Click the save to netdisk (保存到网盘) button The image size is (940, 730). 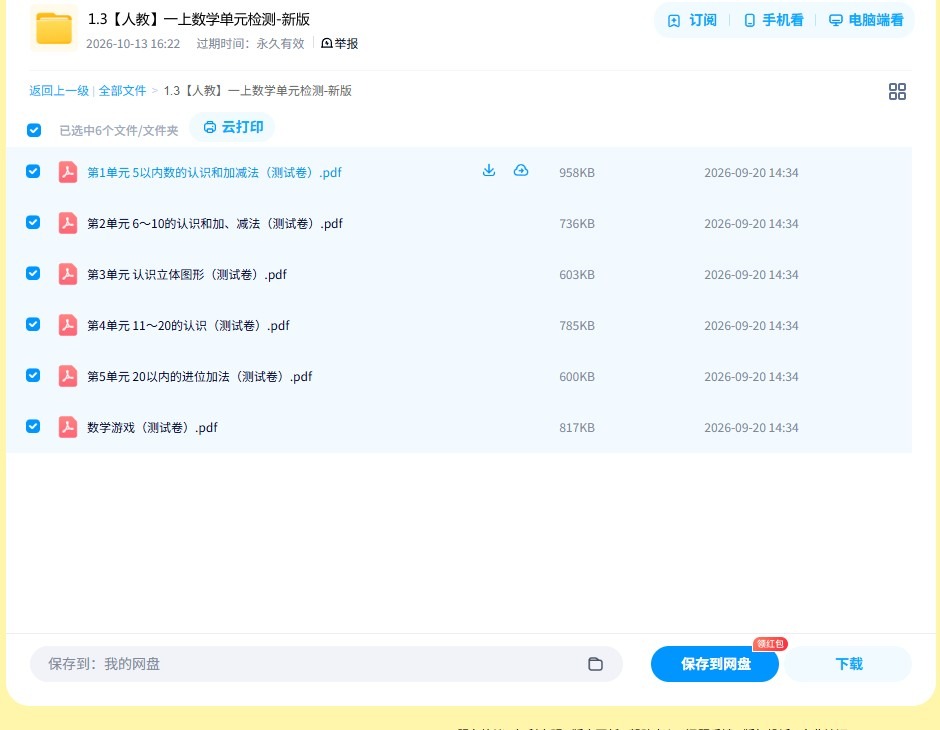(715, 664)
